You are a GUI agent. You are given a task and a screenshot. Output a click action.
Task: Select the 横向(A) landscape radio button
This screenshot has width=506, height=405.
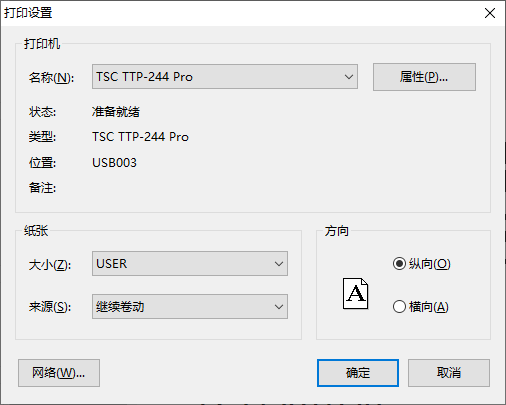tap(399, 307)
